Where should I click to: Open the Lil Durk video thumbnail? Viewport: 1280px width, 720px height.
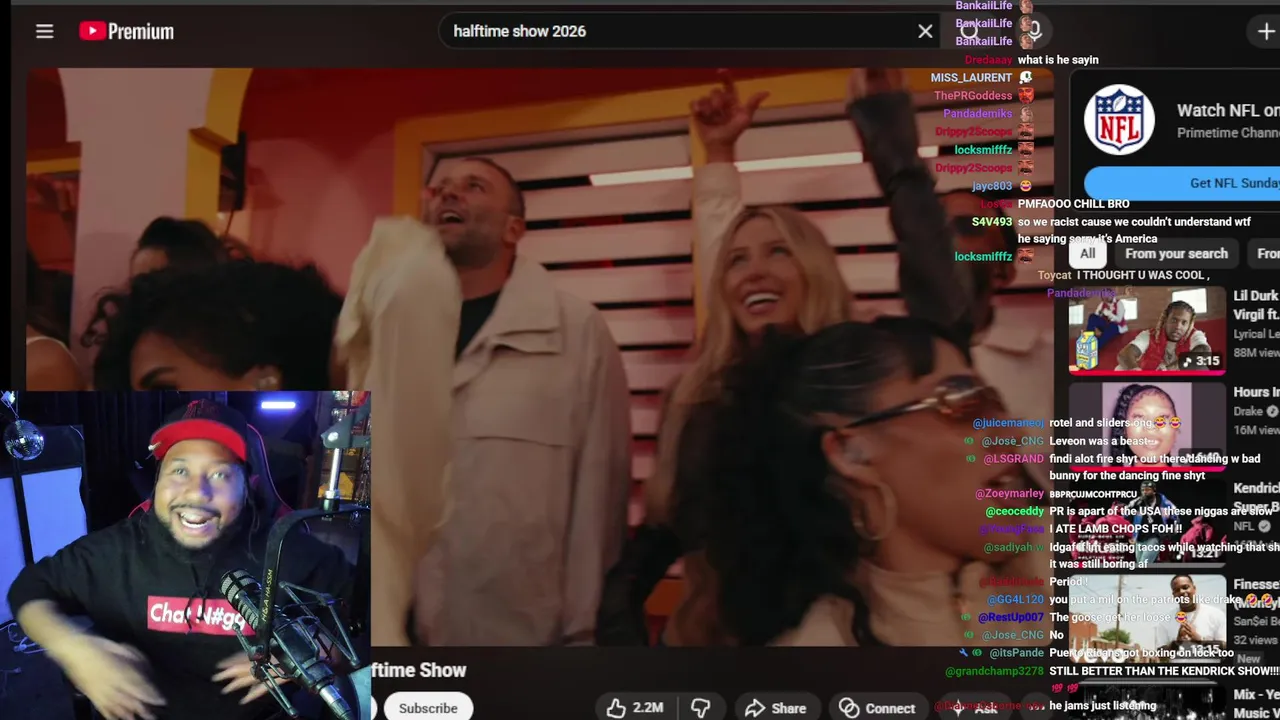pyautogui.click(x=1147, y=329)
